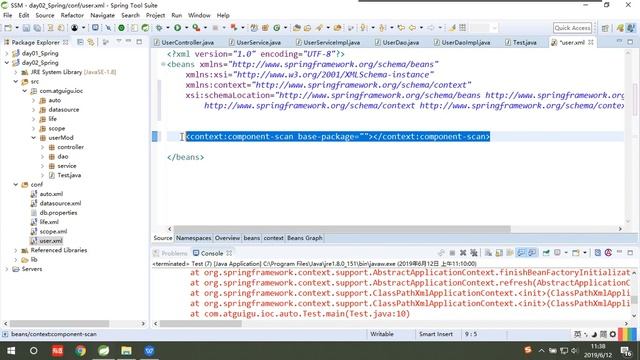Open File Explorer from the taskbar
This screenshot has height=360, width=640.
coord(126,351)
